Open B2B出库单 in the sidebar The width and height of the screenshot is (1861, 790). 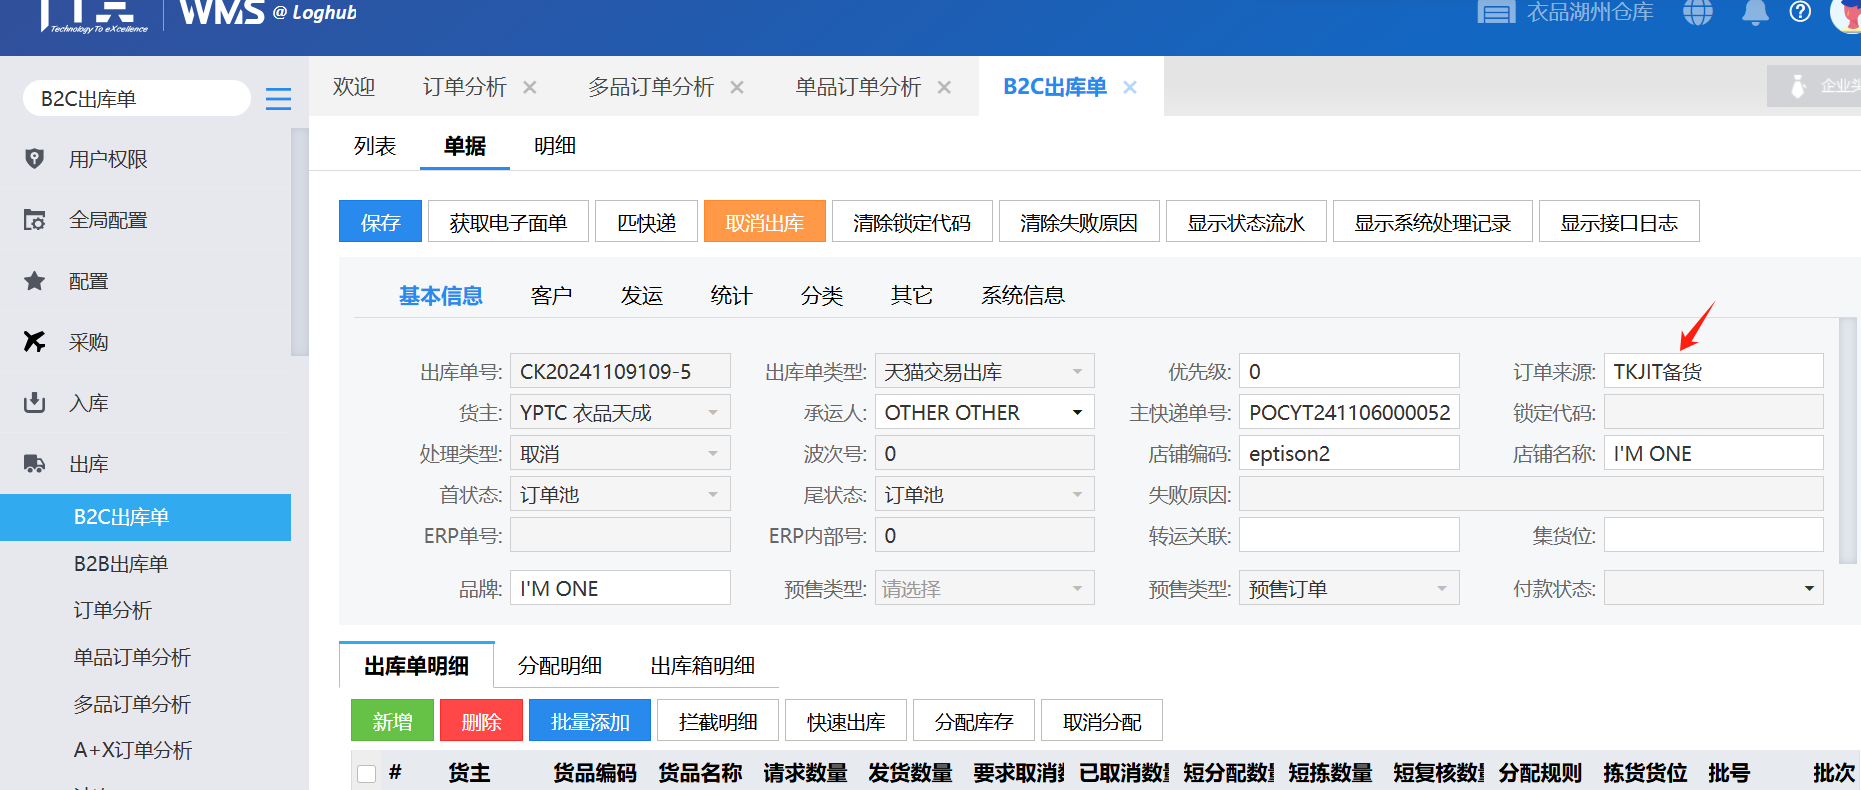121,564
